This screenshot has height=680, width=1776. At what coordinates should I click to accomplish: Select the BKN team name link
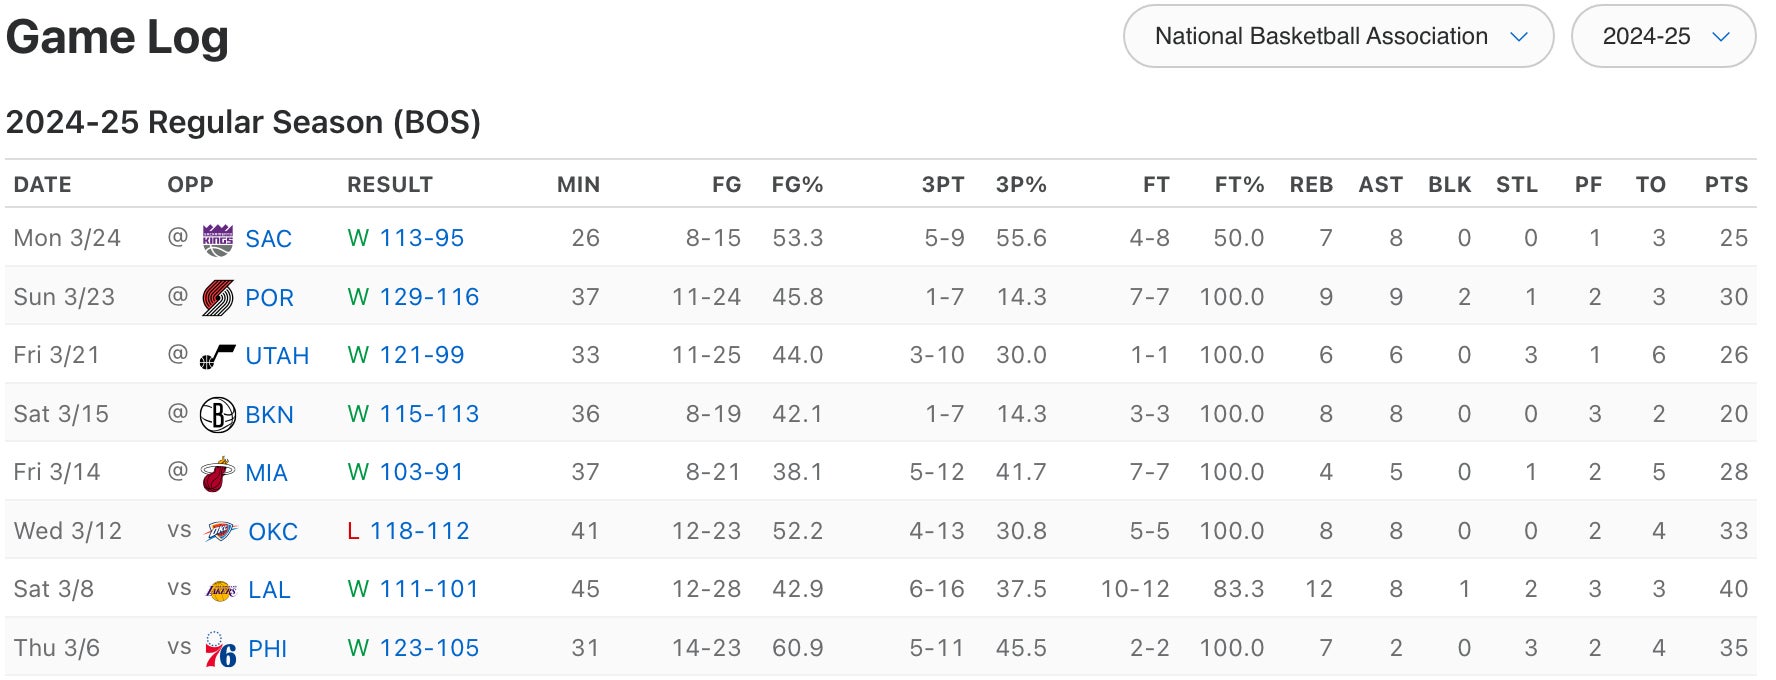pyautogui.click(x=269, y=414)
